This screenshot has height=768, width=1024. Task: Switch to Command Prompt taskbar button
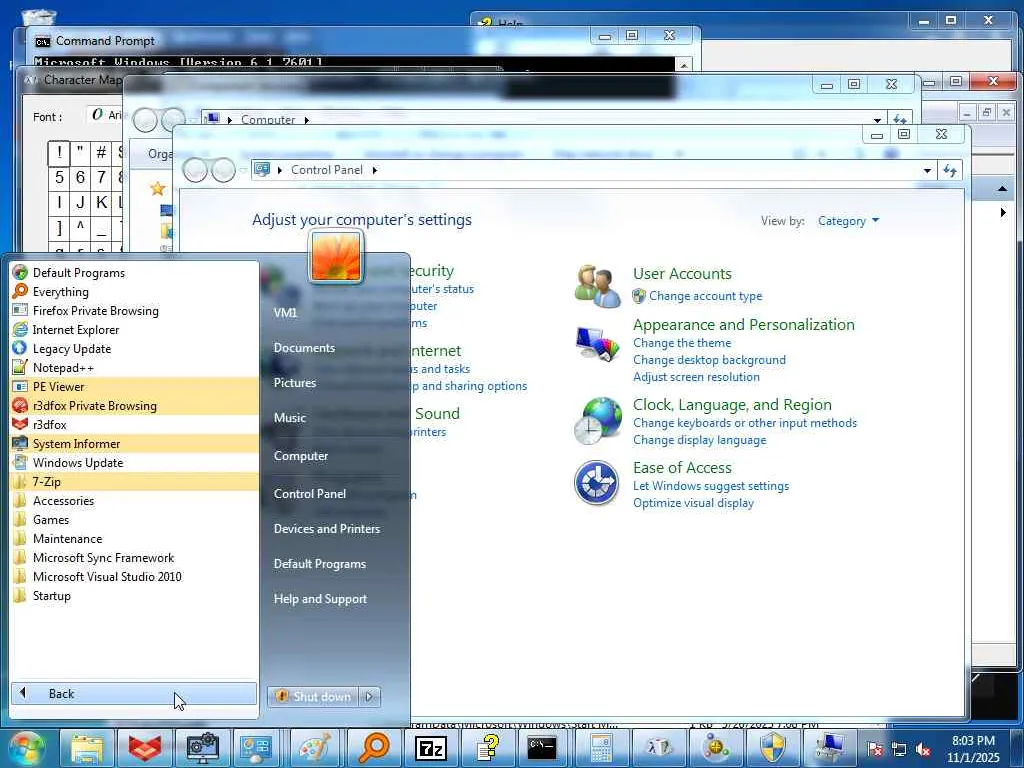coord(544,748)
